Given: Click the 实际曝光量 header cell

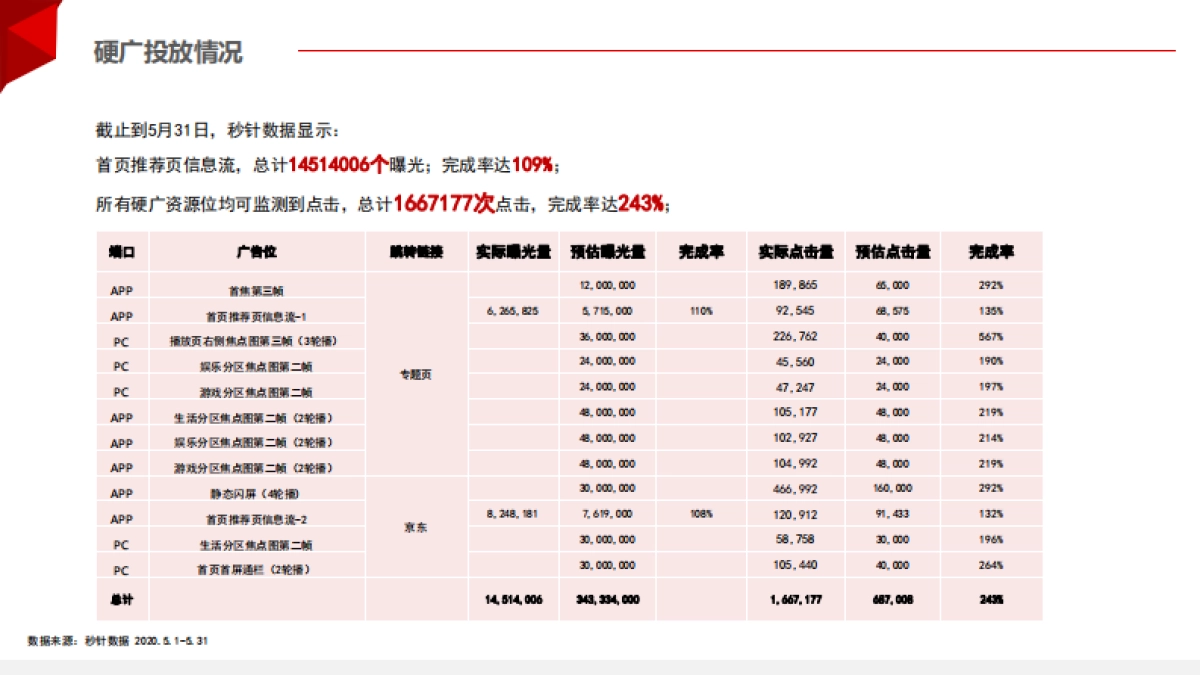Looking at the screenshot, I should tap(510, 253).
